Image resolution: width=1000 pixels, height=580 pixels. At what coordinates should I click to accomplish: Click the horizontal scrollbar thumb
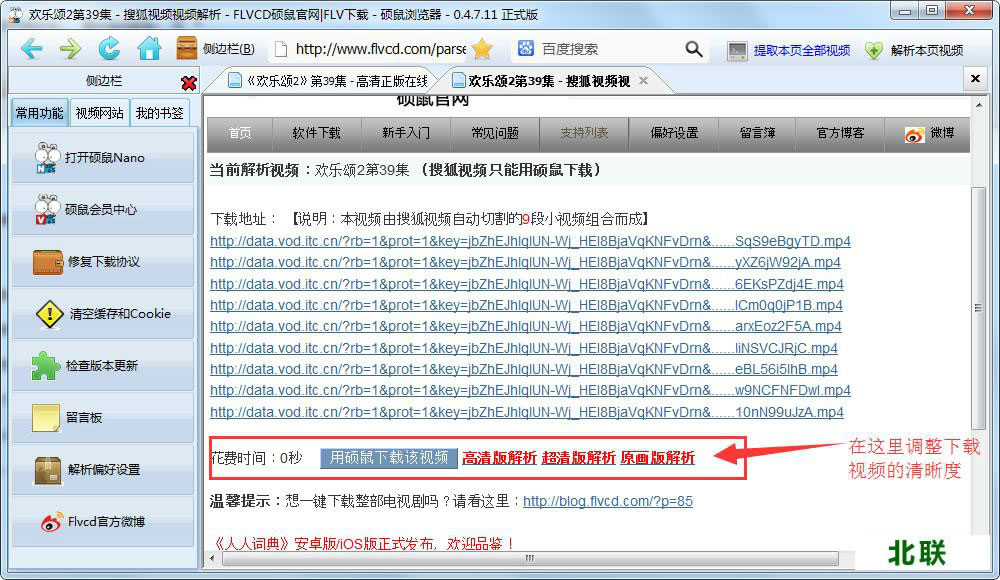tap(530, 558)
